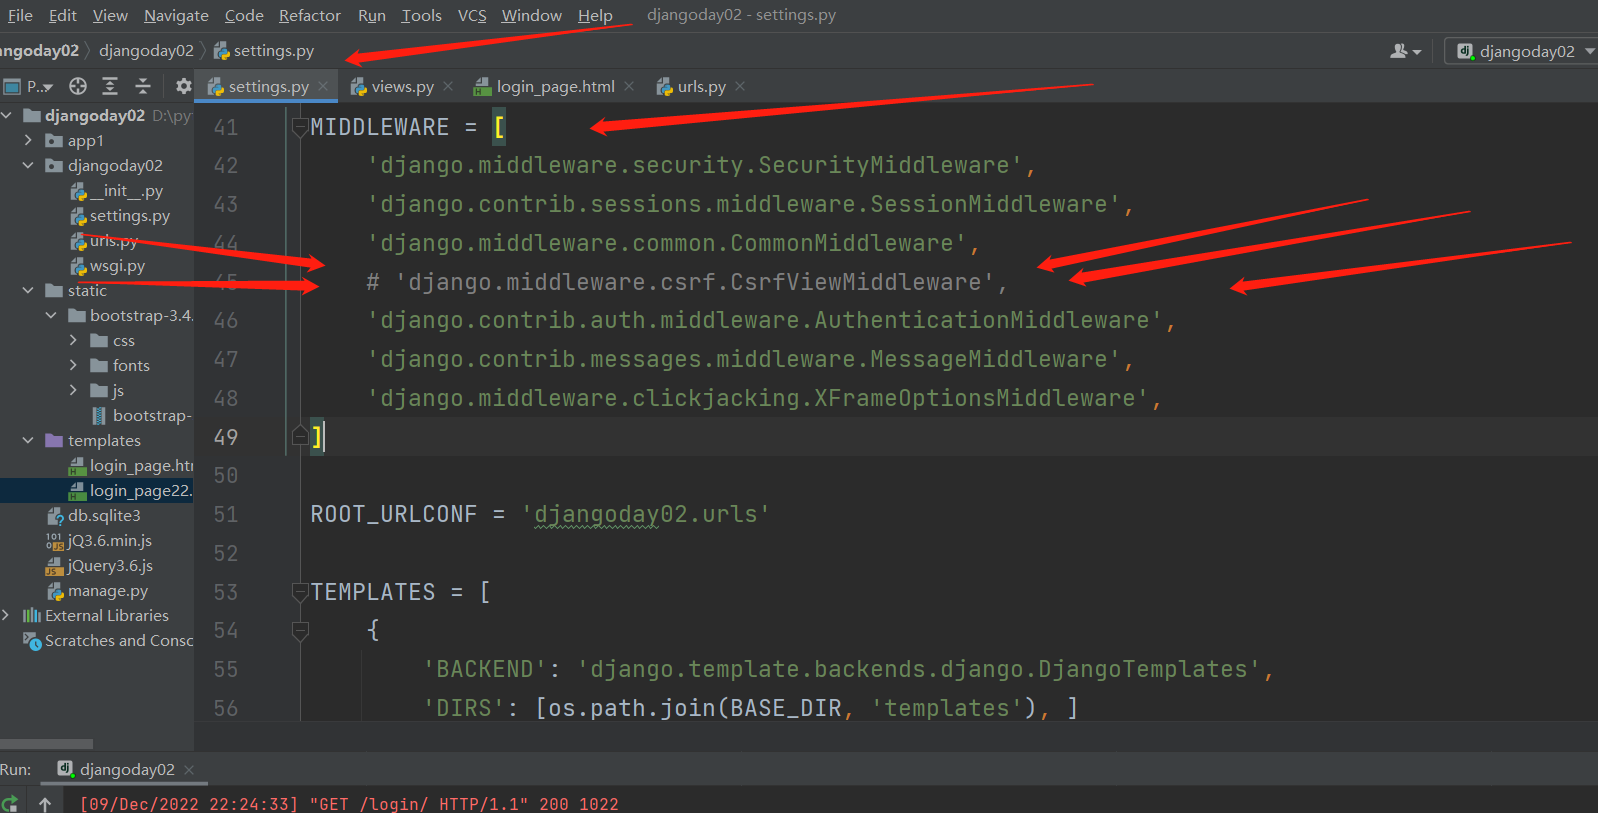Click the 'GET /login/' log line in Run output
The height and width of the screenshot is (813, 1598).
click(x=349, y=804)
